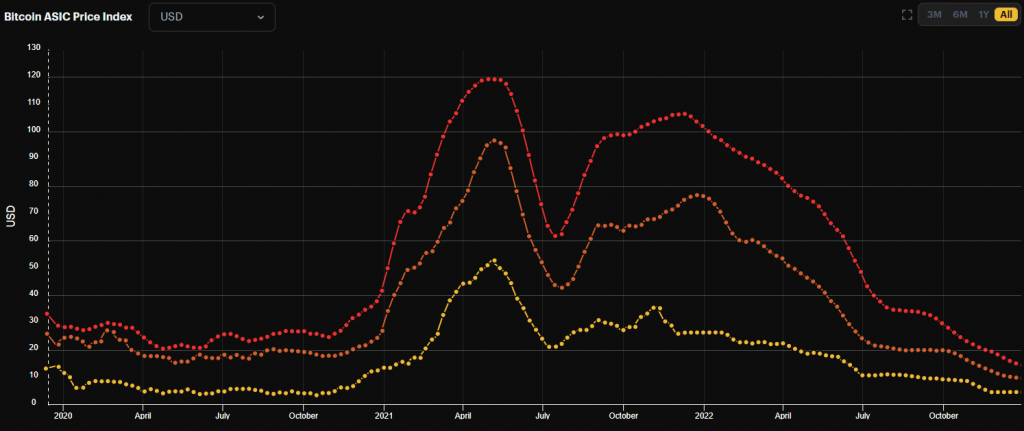Click the orange line peak near 97
This screenshot has width=1024, height=431.
494,140
